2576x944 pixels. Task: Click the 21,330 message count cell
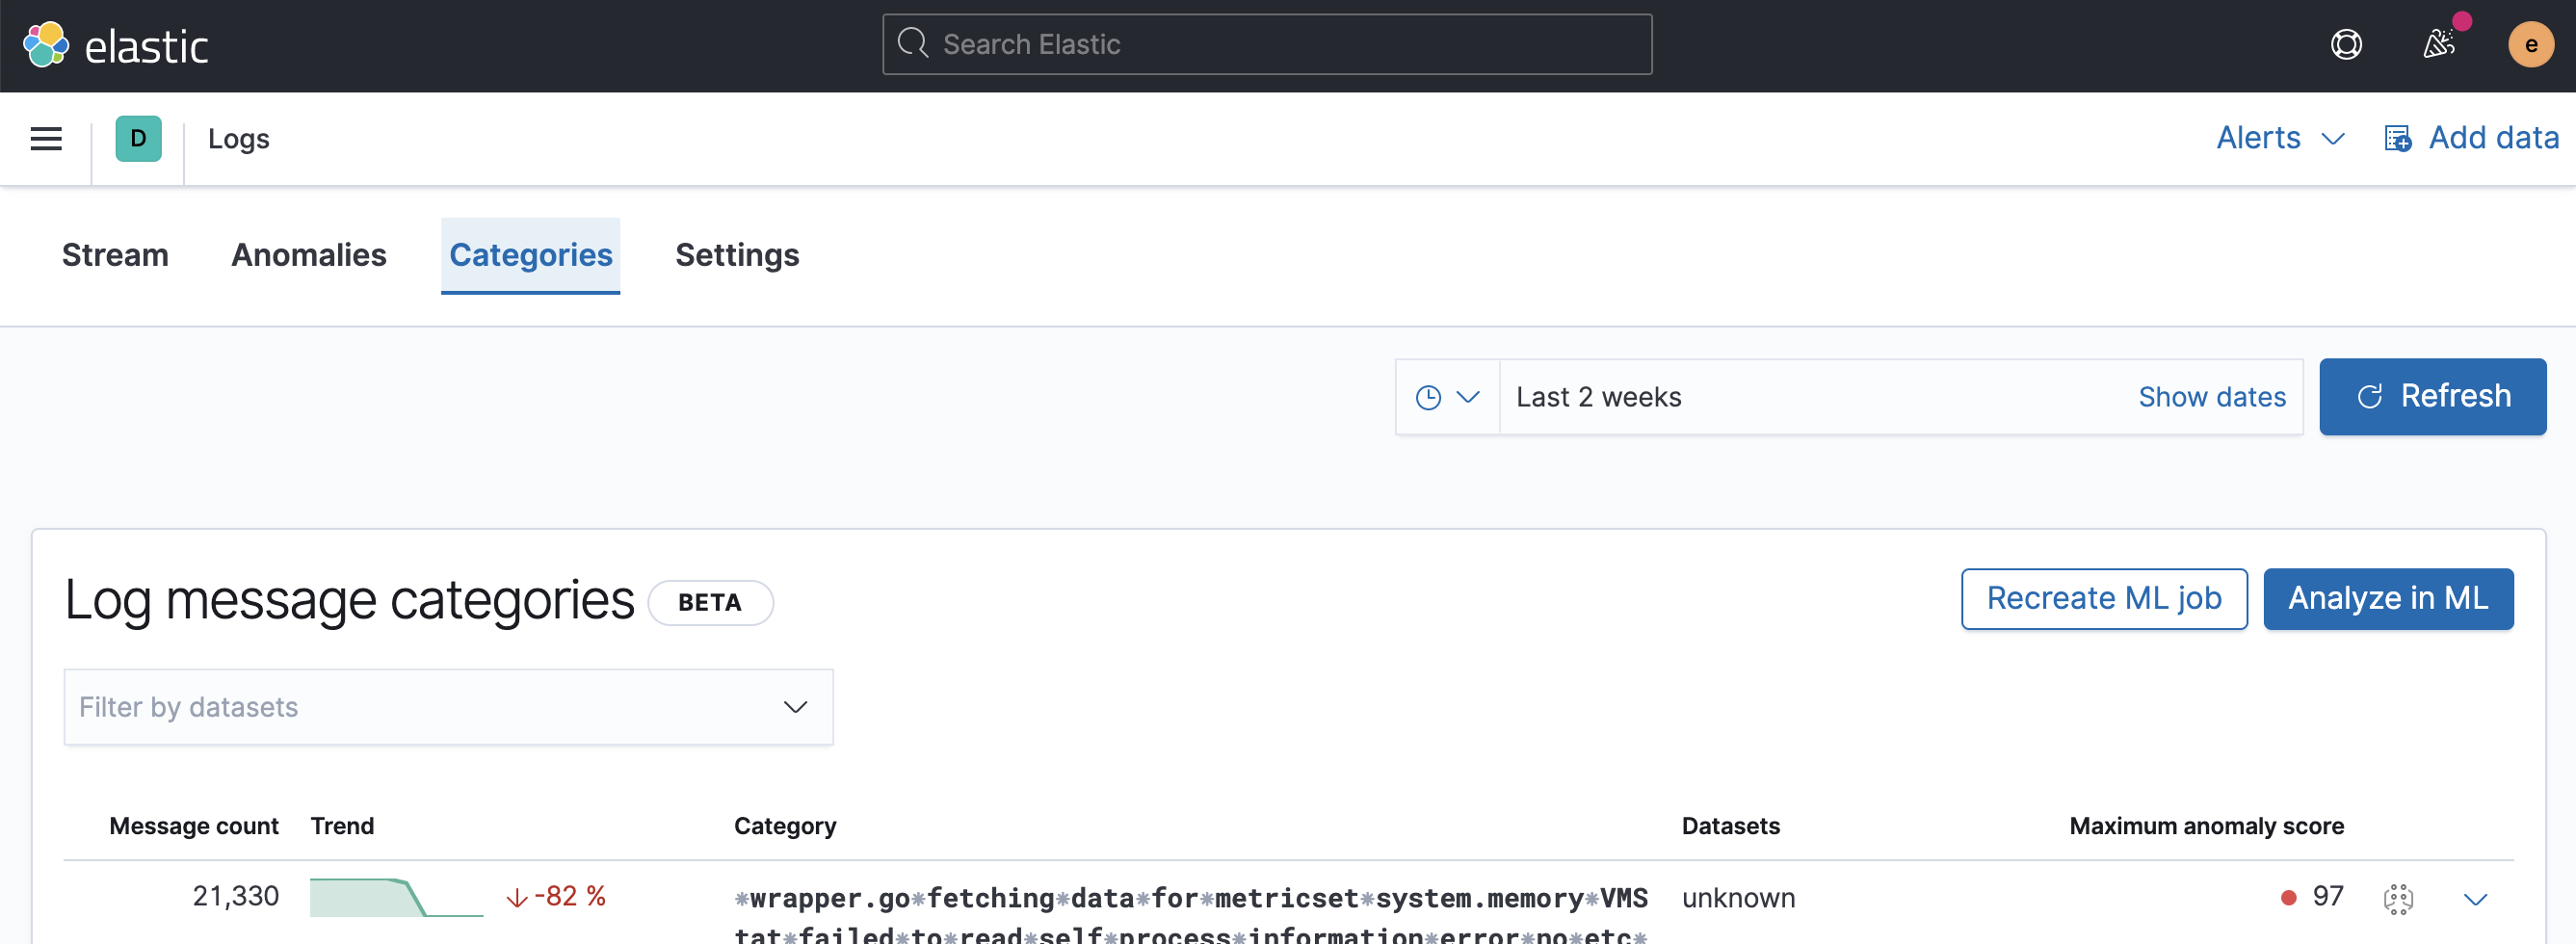pyautogui.click(x=236, y=896)
